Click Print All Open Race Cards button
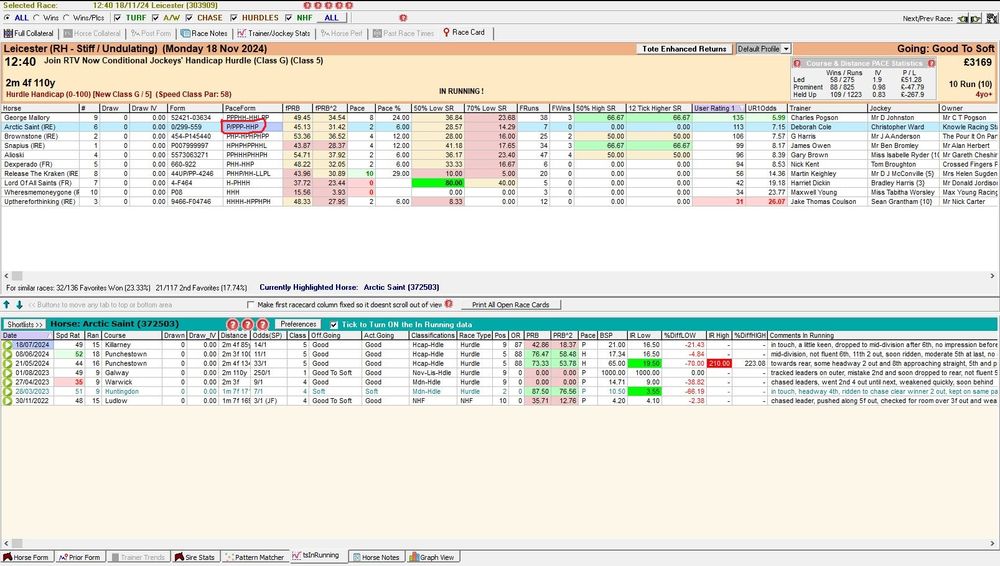Image resolution: width=1000 pixels, height=566 pixels. click(510, 305)
